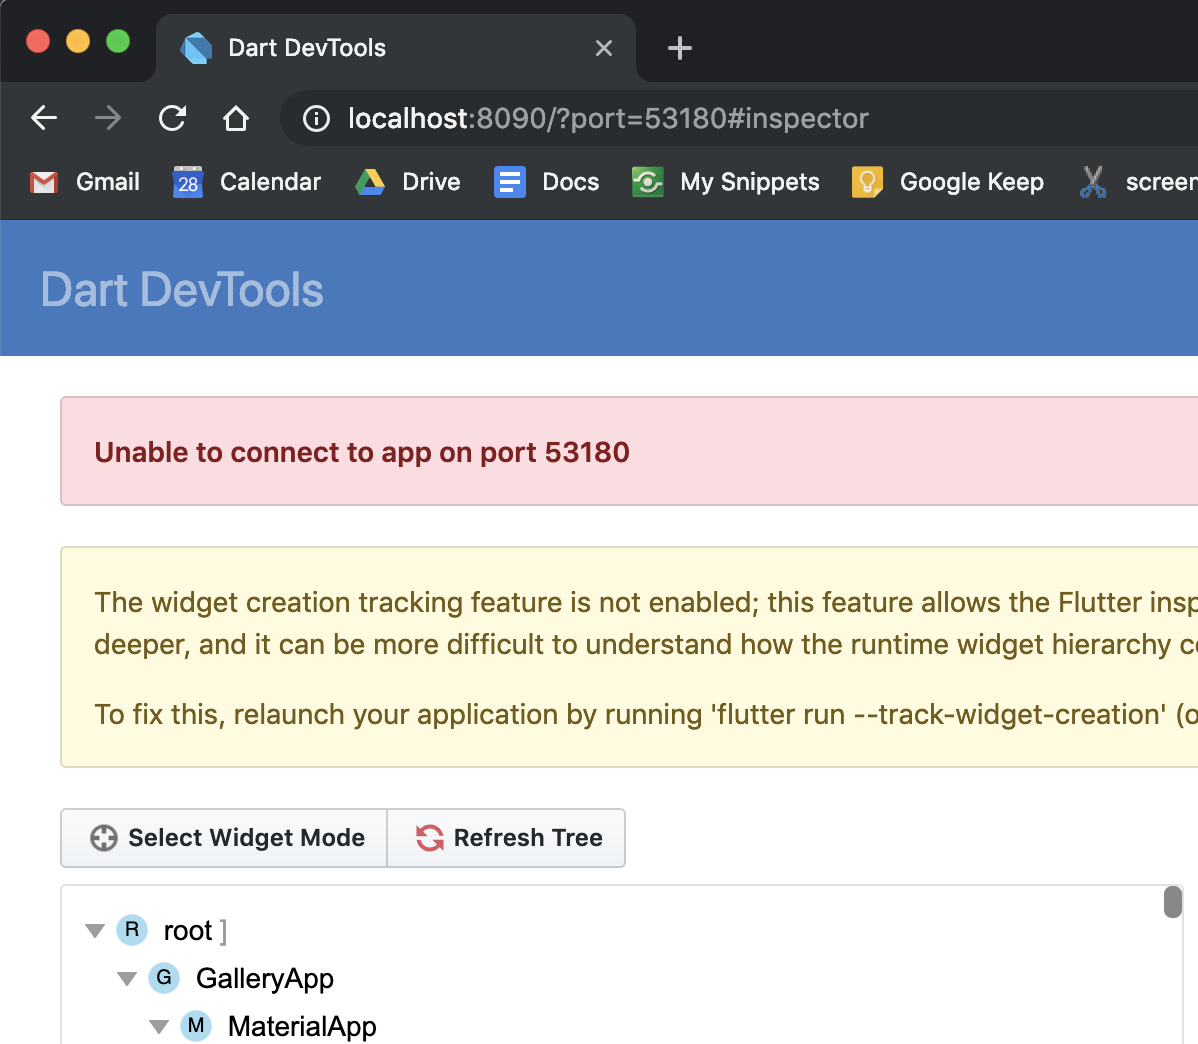Click the Refresh Tree button
Viewport: 1198px width, 1044px height.
(507, 838)
